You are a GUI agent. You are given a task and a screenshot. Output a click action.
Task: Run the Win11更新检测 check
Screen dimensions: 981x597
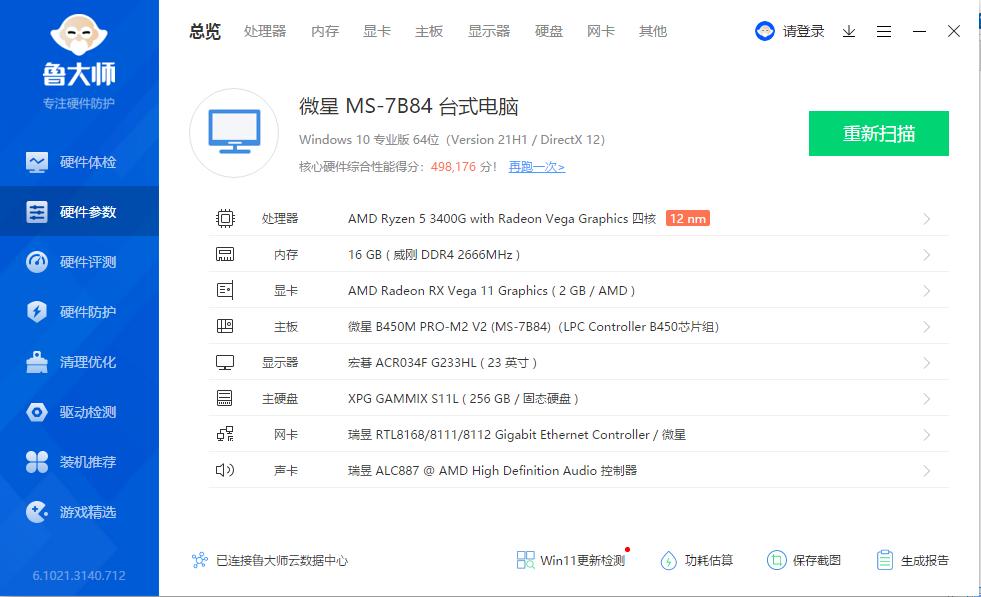pyautogui.click(x=572, y=560)
